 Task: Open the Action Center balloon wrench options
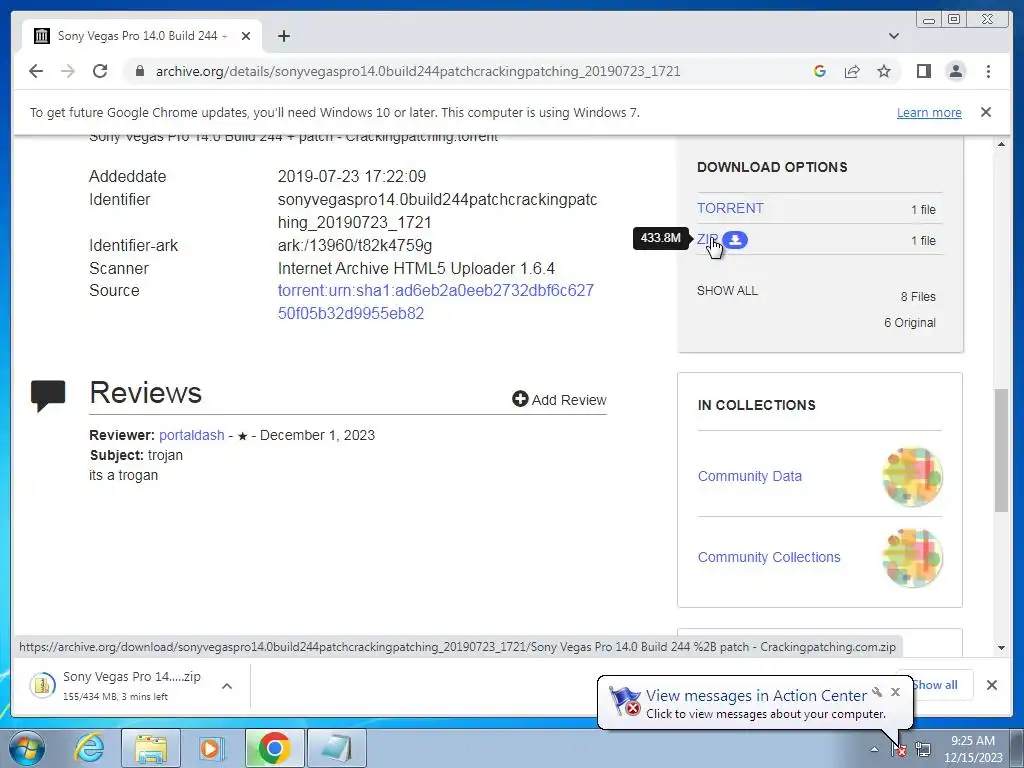(877, 692)
